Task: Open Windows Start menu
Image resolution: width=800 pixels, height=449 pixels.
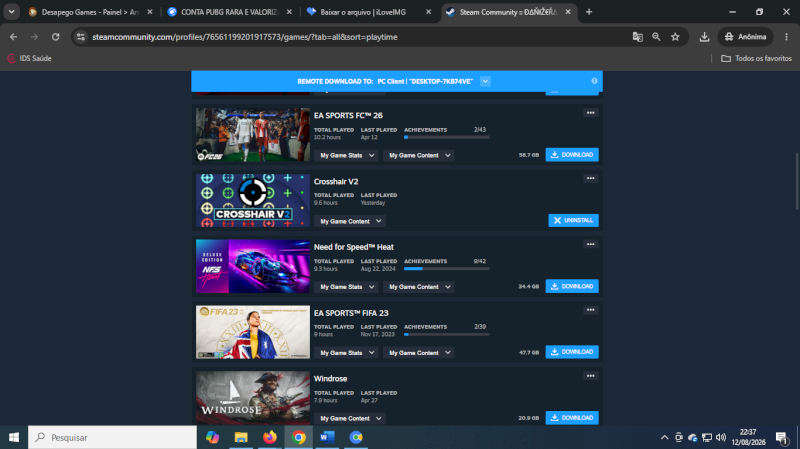Action: 14,437
